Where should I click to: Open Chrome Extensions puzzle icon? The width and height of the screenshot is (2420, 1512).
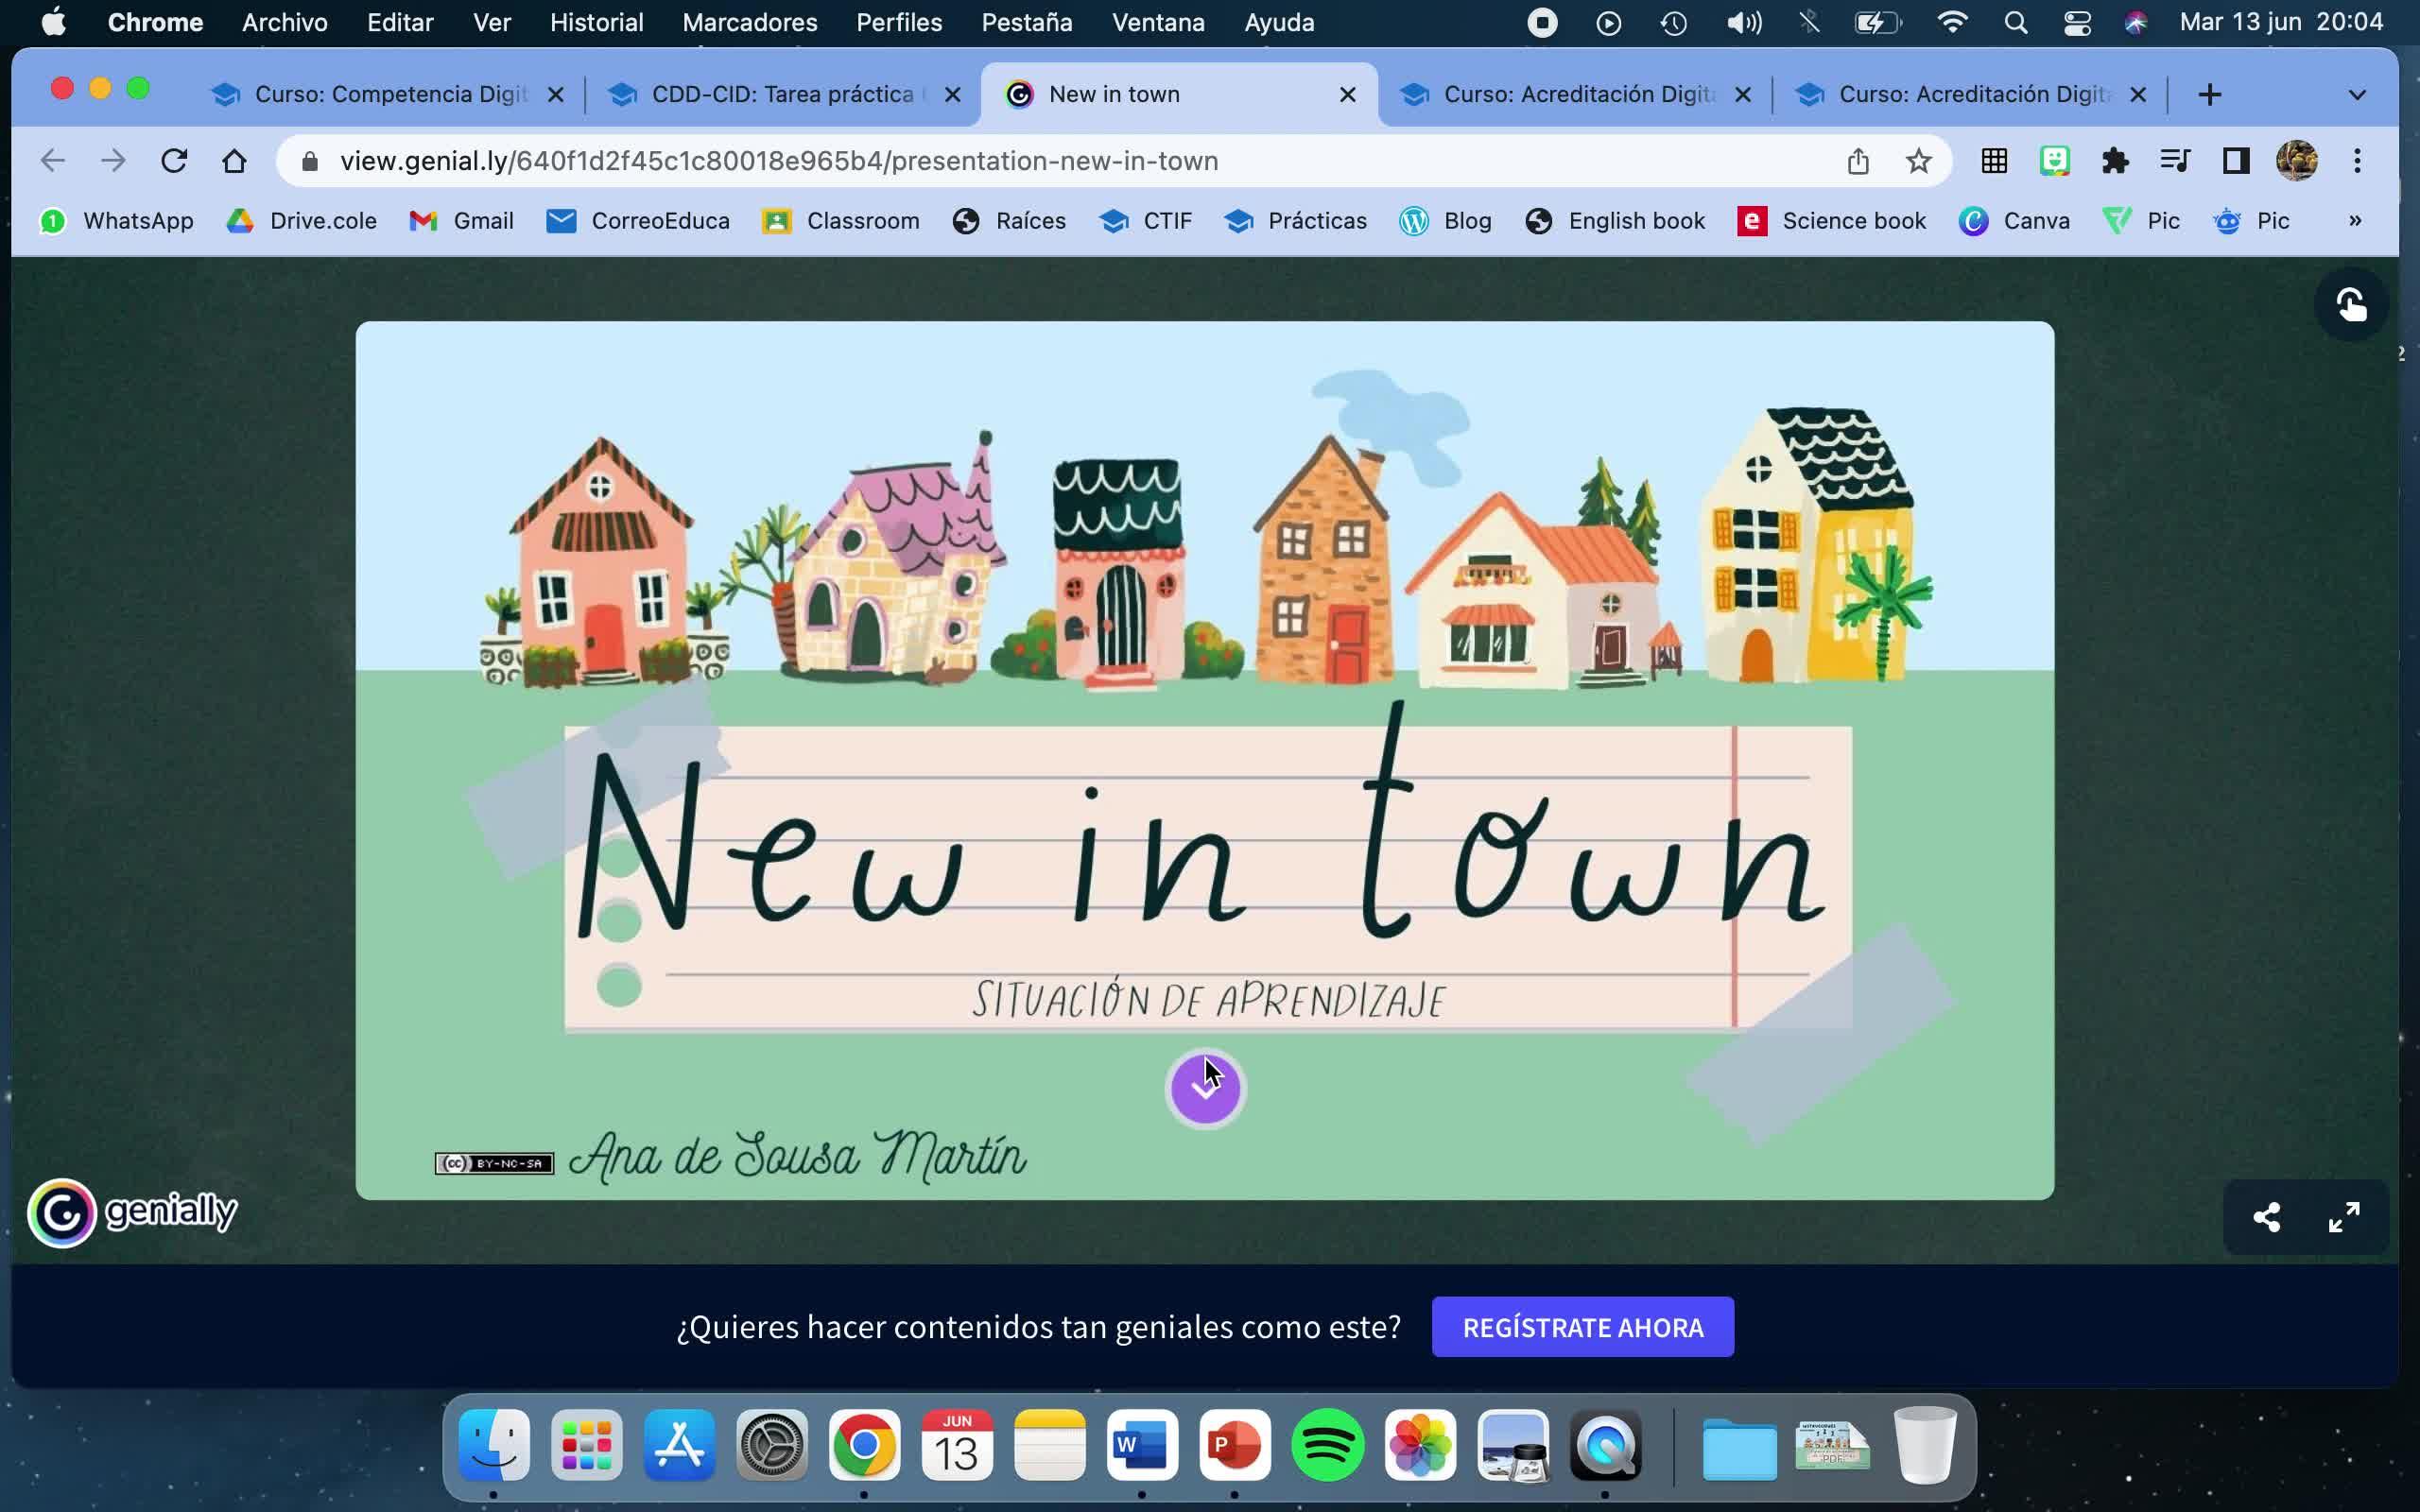(x=2115, y=161)
